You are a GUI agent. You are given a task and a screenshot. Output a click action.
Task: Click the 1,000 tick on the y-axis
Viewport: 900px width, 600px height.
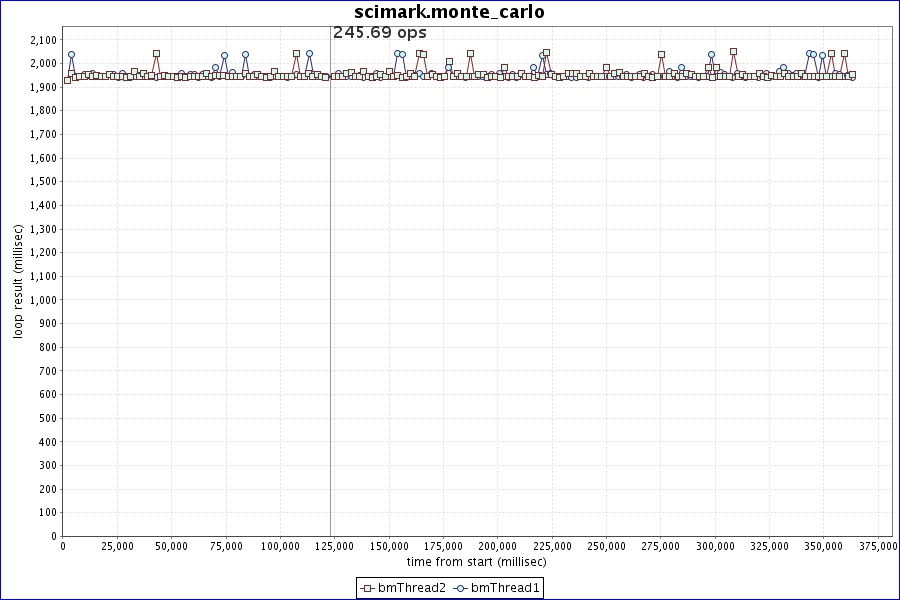[x=43, y=300]
